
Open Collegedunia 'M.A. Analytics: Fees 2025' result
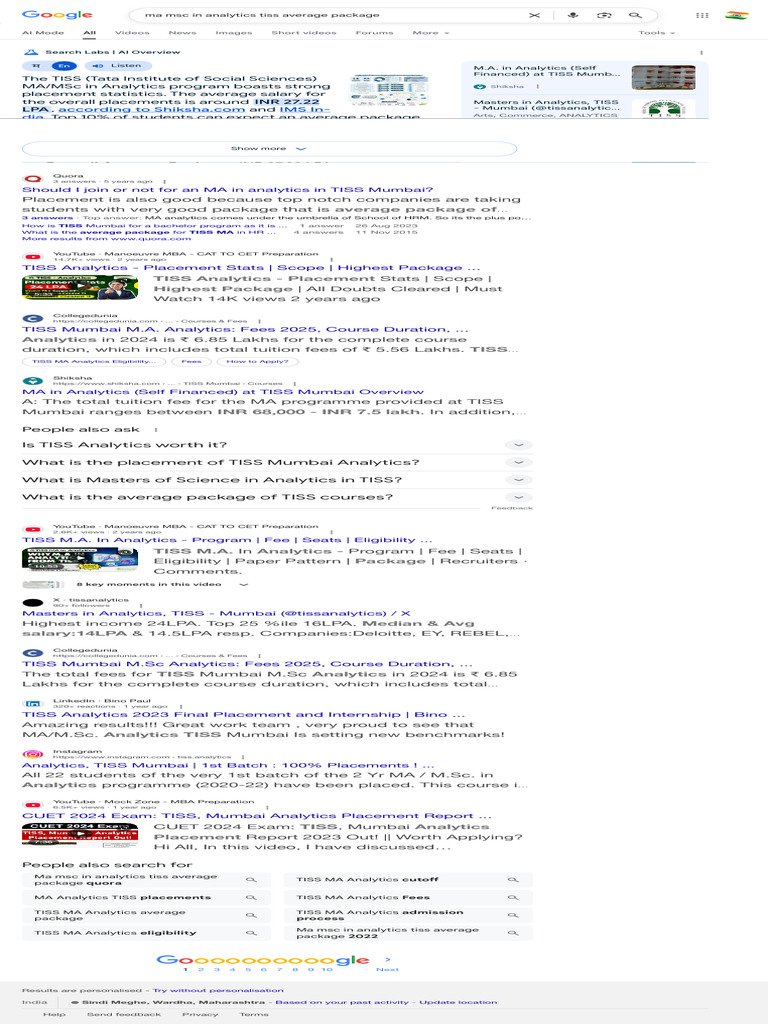coord(246,330)
